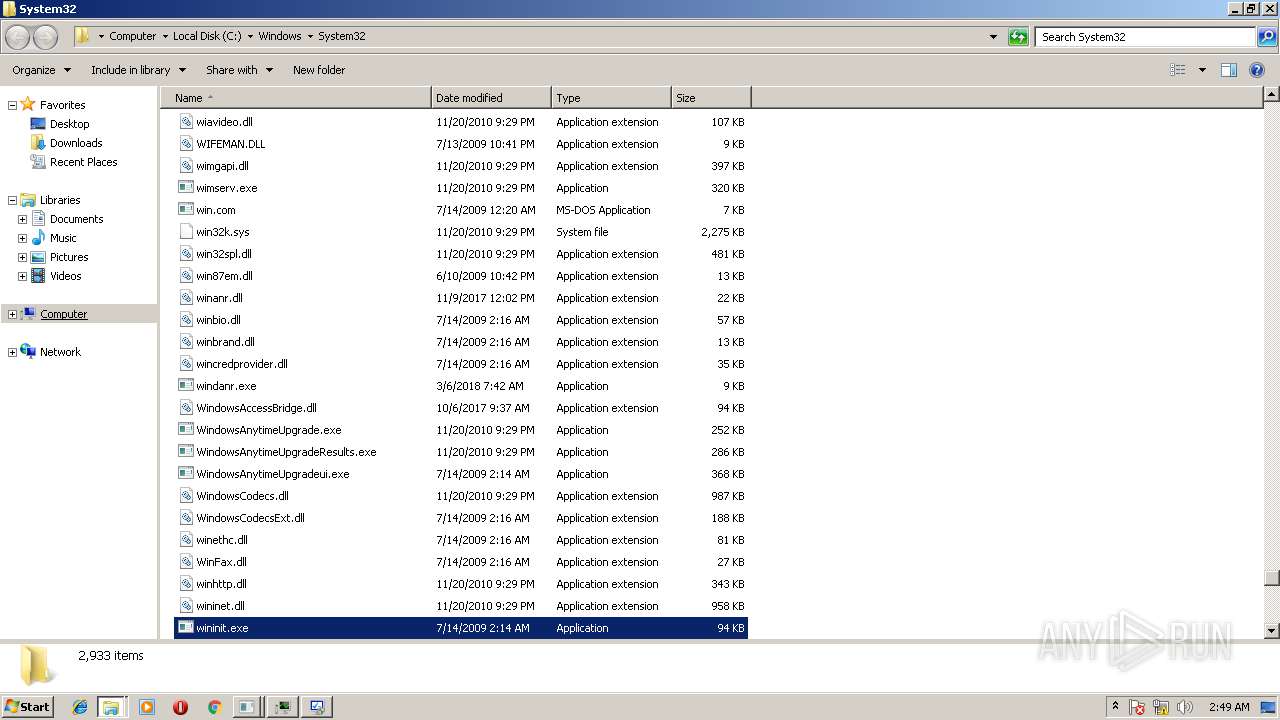The height and width of the screenshot is (720, 1280).
Task: Select the file WinFax.dll
Action: [461, 562]
